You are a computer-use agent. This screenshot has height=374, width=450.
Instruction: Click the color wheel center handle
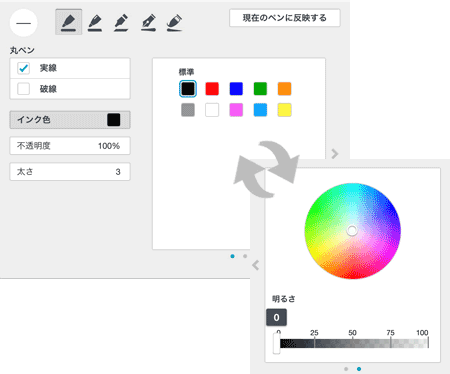(352, 230)
